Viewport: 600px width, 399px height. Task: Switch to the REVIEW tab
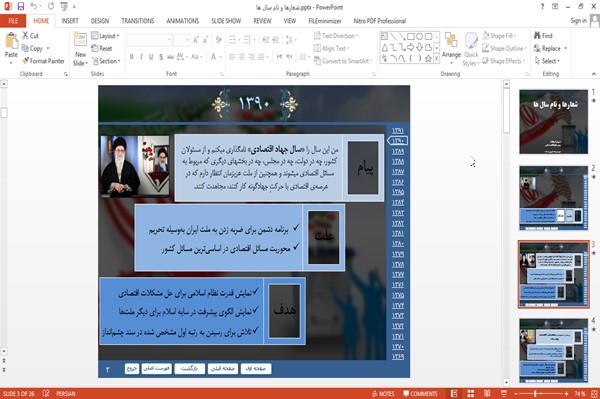pos(262,21)
